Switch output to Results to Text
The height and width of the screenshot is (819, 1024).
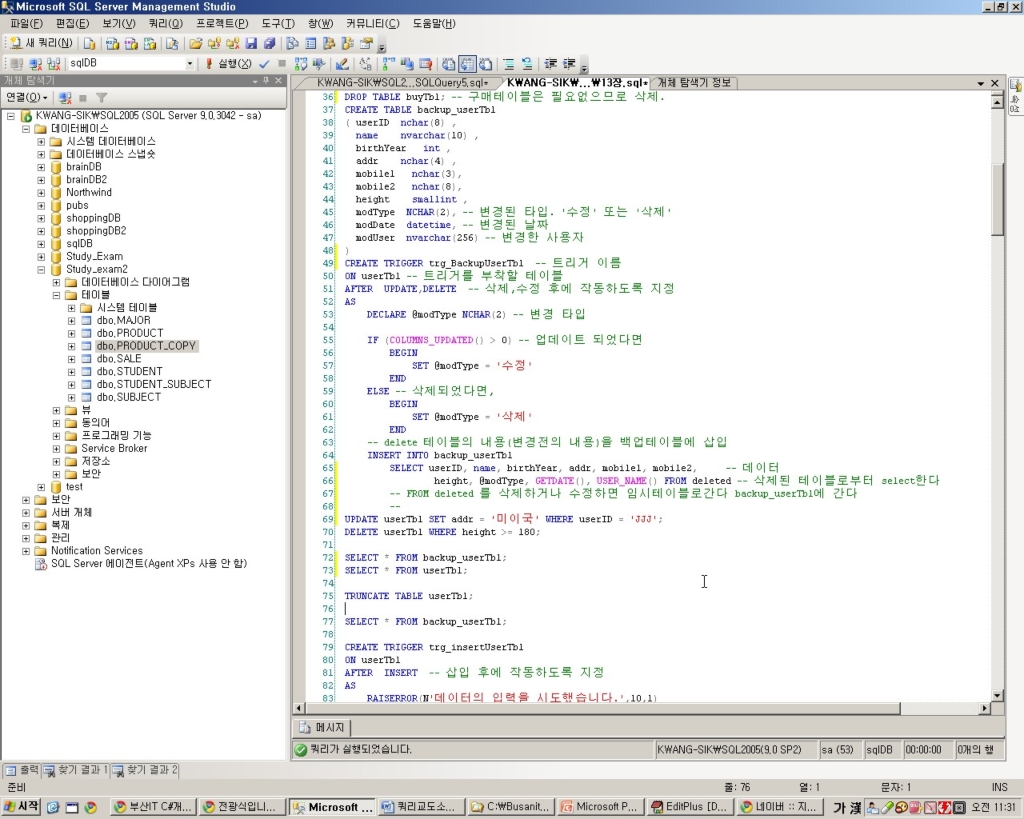pos(449,63)
